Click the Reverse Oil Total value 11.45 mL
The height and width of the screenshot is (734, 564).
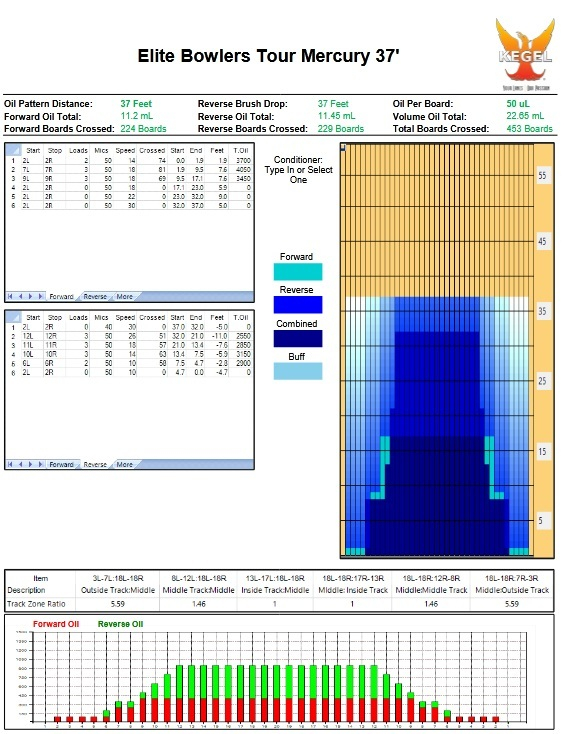click(x=336, y=116)
